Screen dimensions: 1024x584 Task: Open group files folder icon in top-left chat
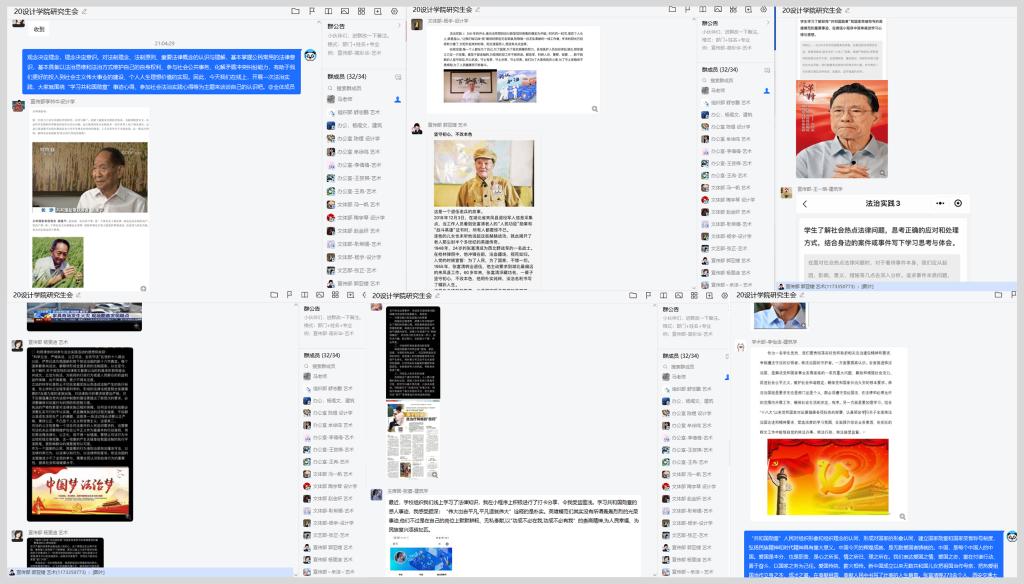click(295, 10)
